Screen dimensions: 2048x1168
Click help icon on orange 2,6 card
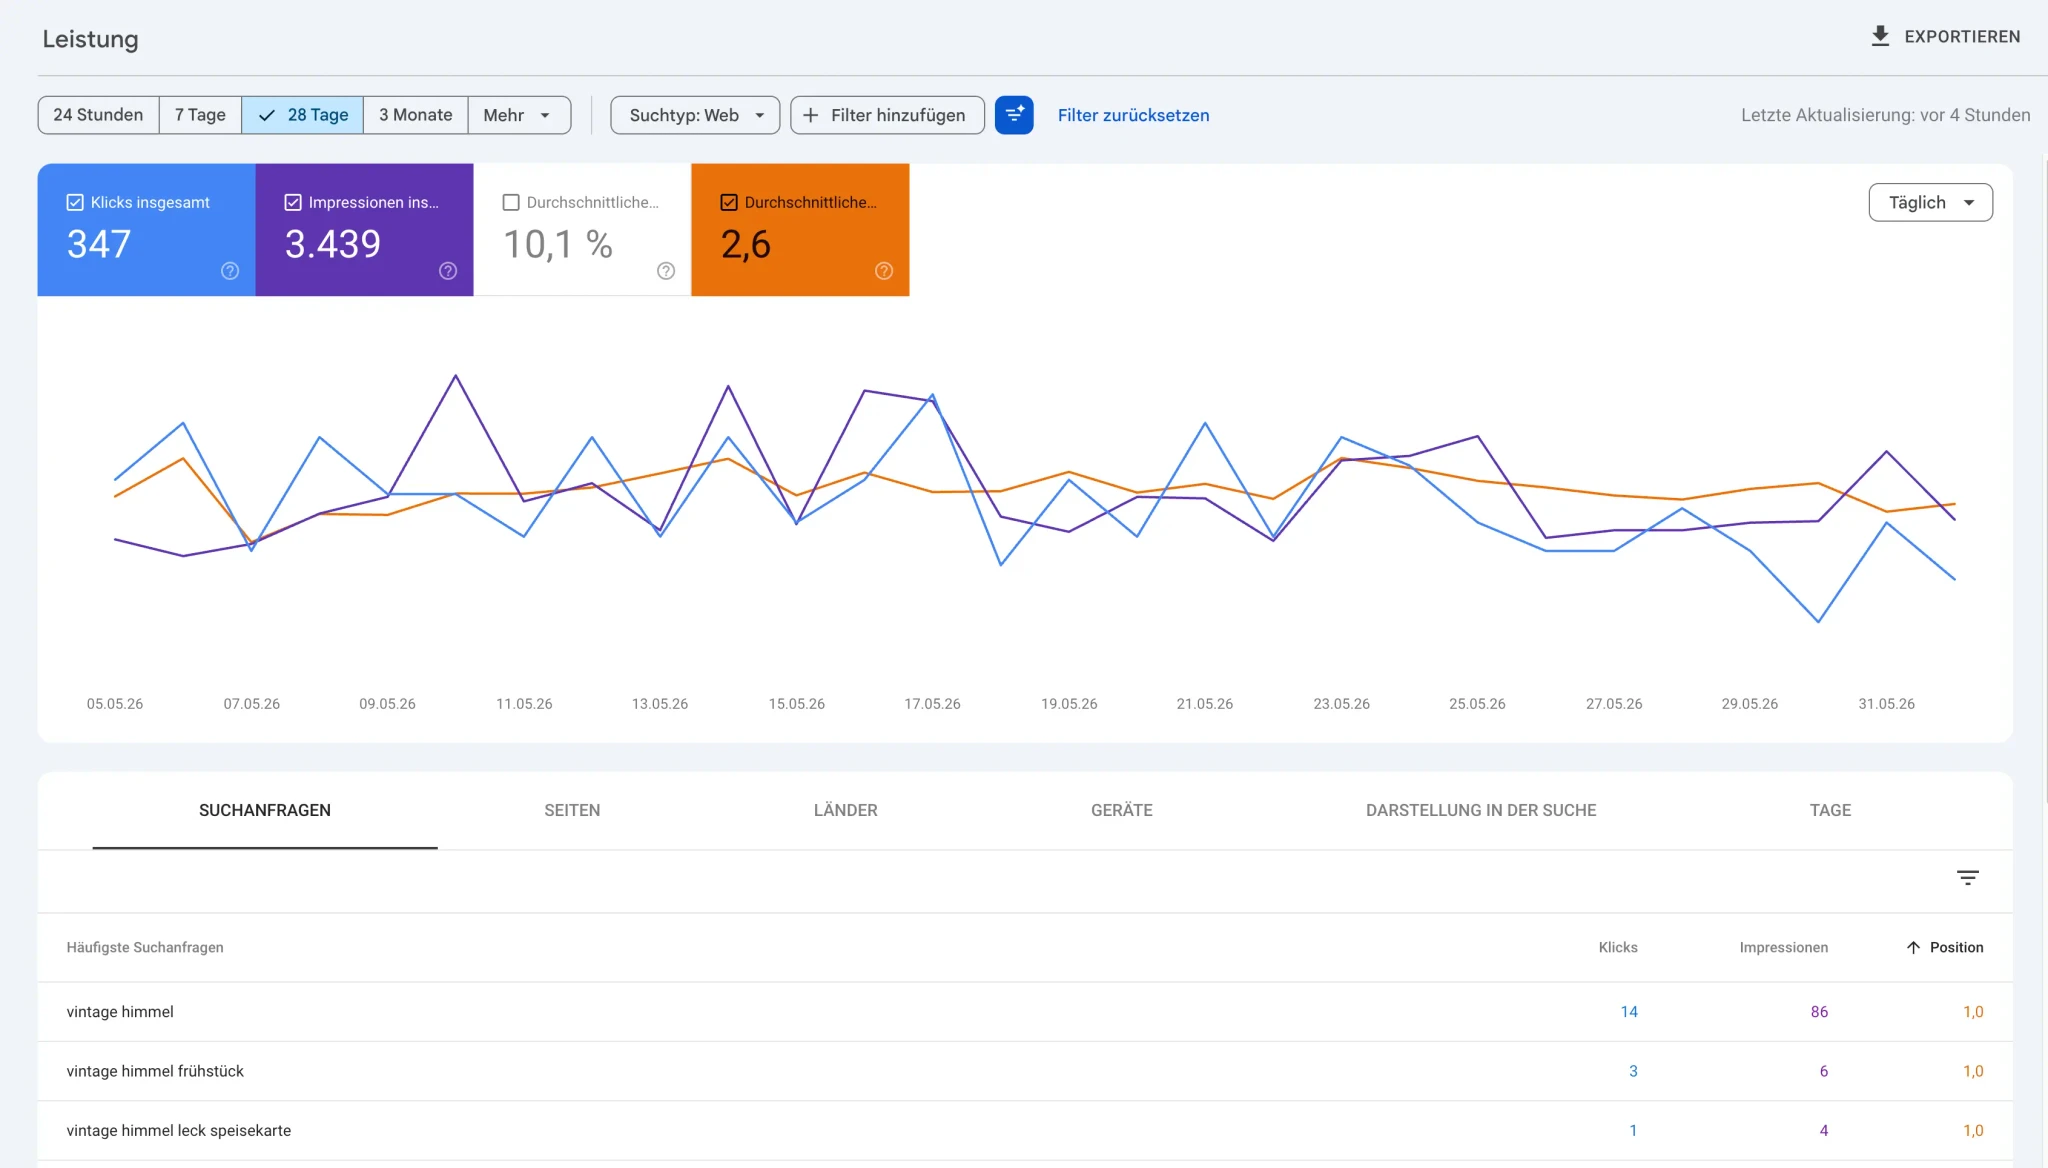click(884, 271)
